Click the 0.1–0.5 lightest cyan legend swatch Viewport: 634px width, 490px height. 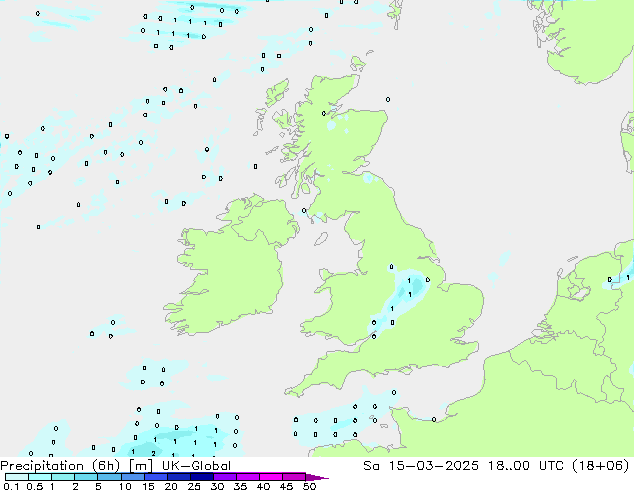pos(17,477)
